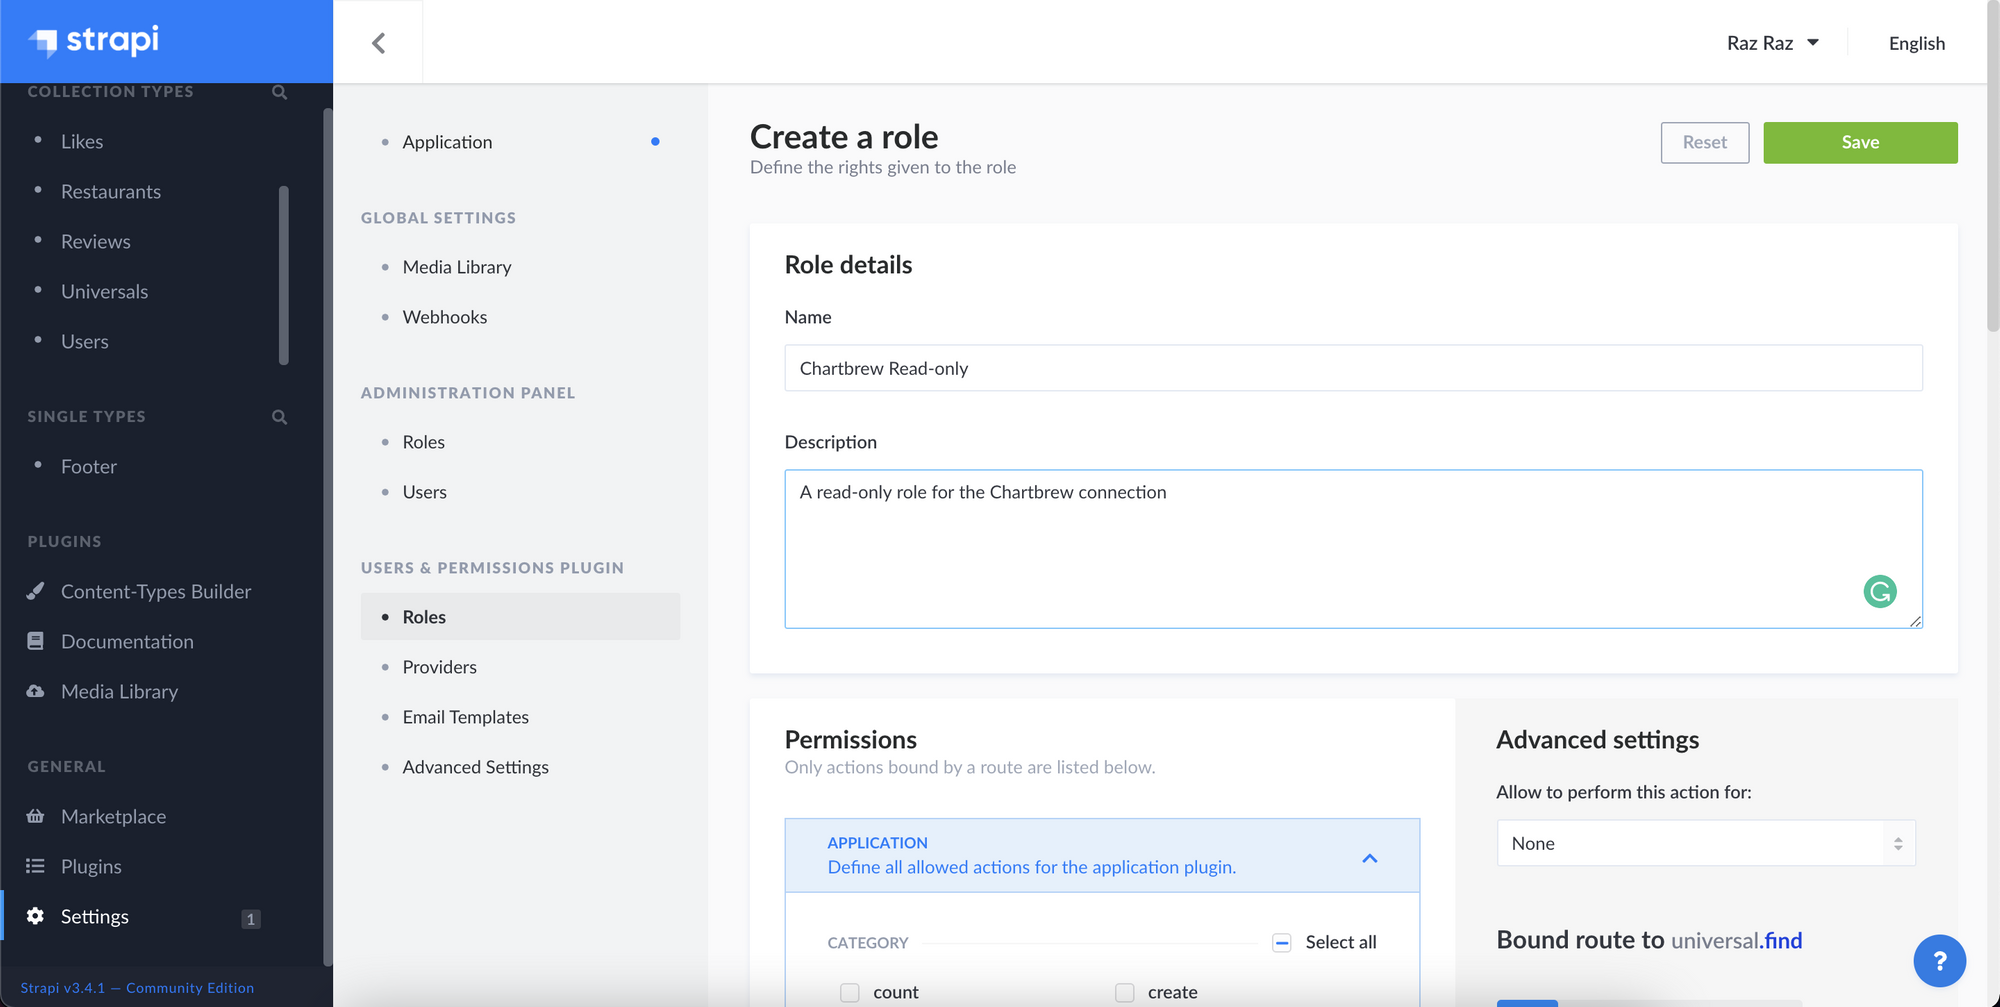Open the None dropdown under Advanced settings
The width and height of the screenshot is (2000, 1007).
[x=1704, y=843]
